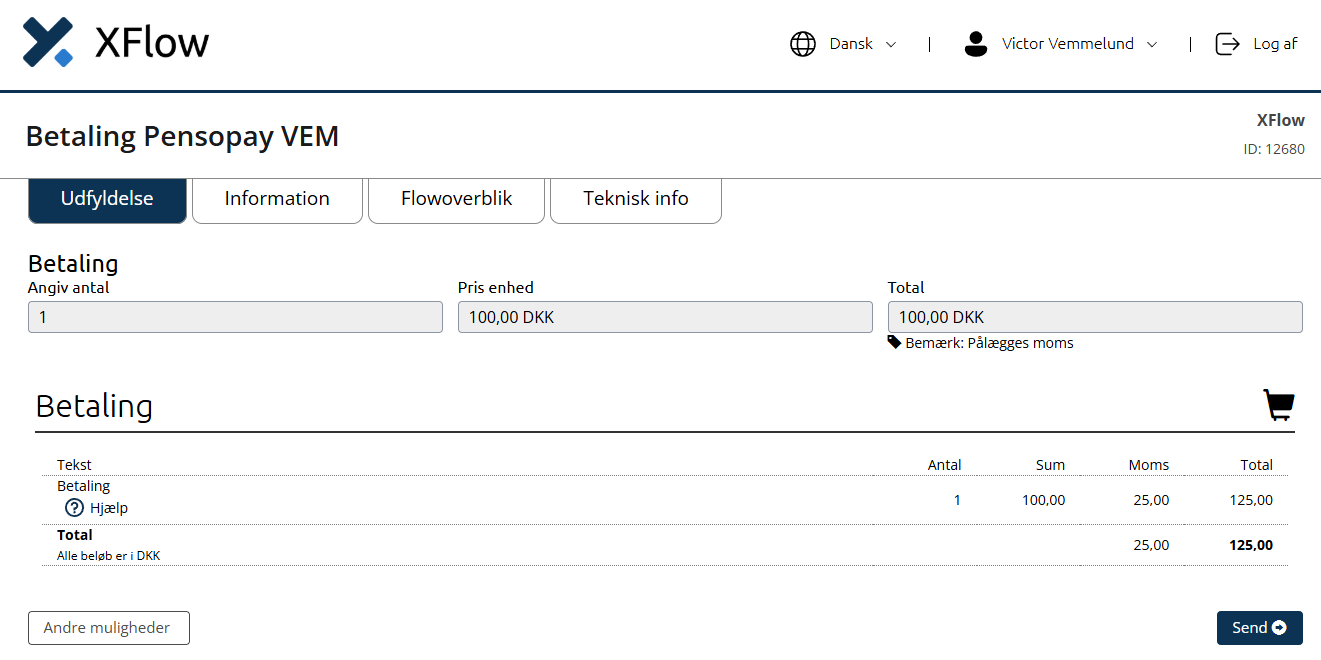Click the Hjælp question mark icon

[x=75, y=508]
